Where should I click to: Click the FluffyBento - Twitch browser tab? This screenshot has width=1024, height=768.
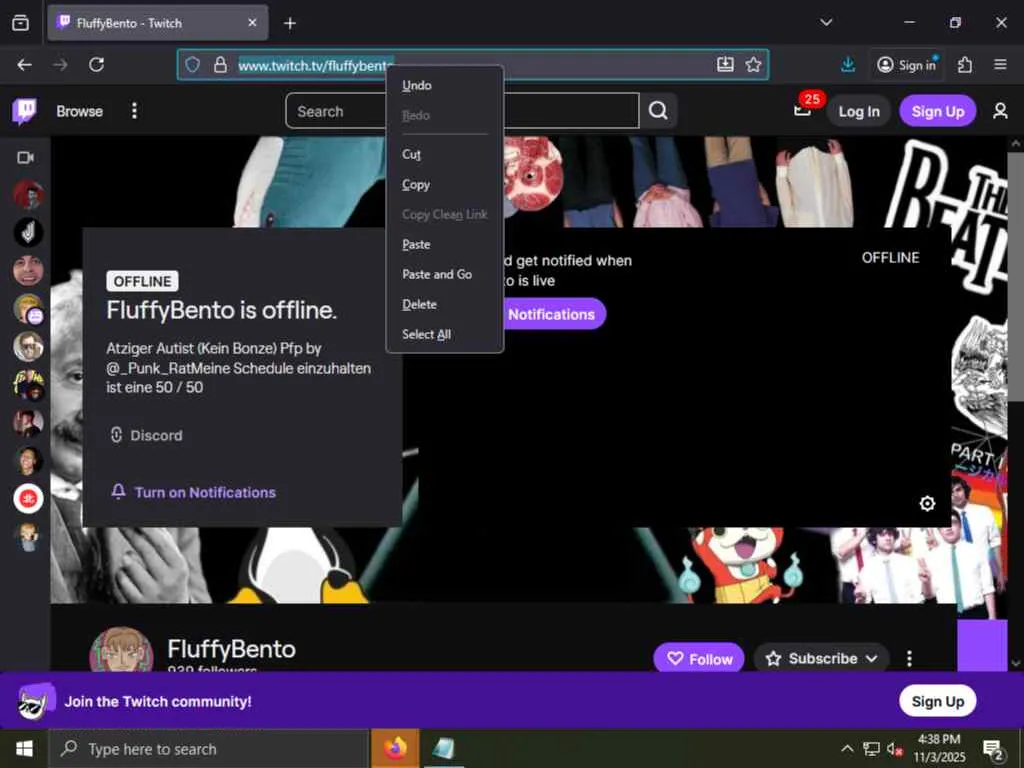click(157, 23)
